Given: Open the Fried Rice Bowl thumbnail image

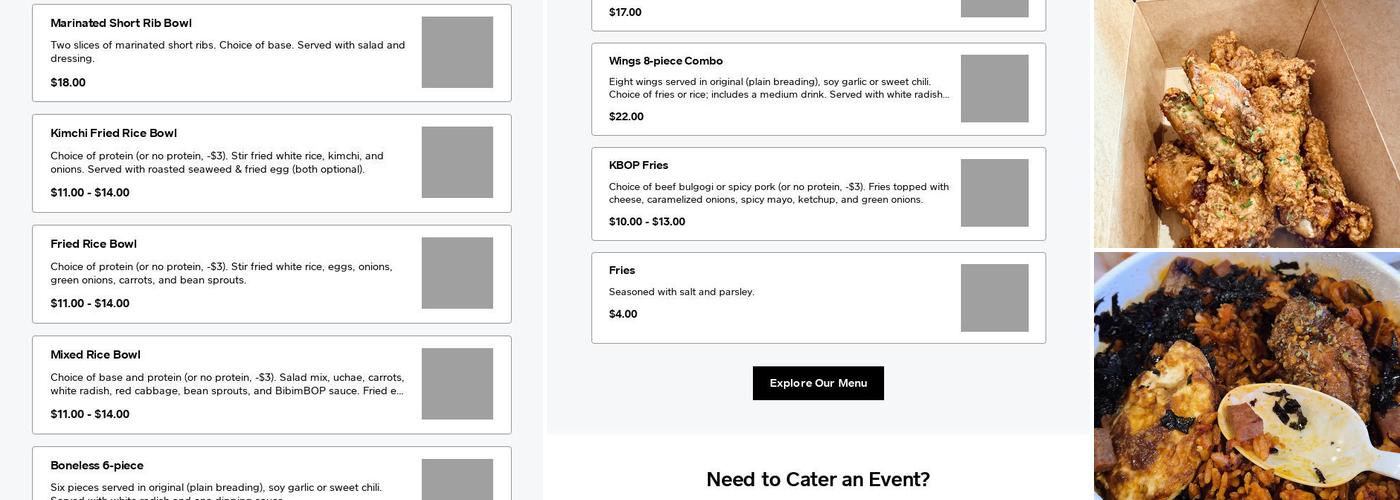Looking at the screenshot, I should 457,273.
